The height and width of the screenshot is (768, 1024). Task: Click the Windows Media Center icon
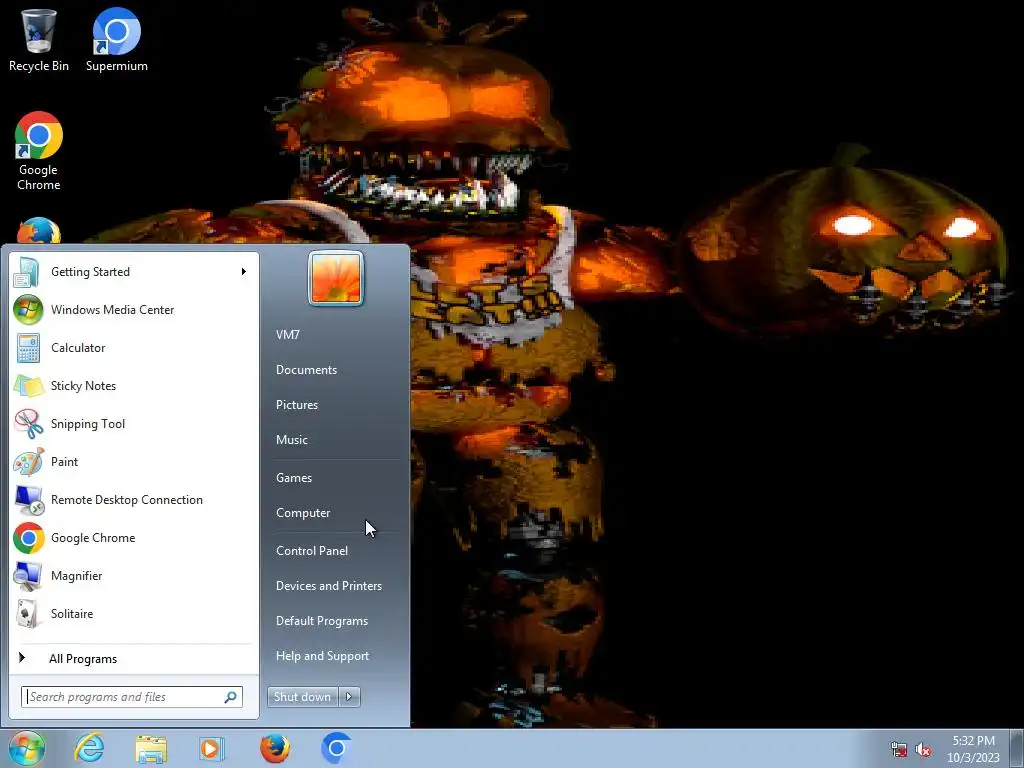tap(28, 310)
